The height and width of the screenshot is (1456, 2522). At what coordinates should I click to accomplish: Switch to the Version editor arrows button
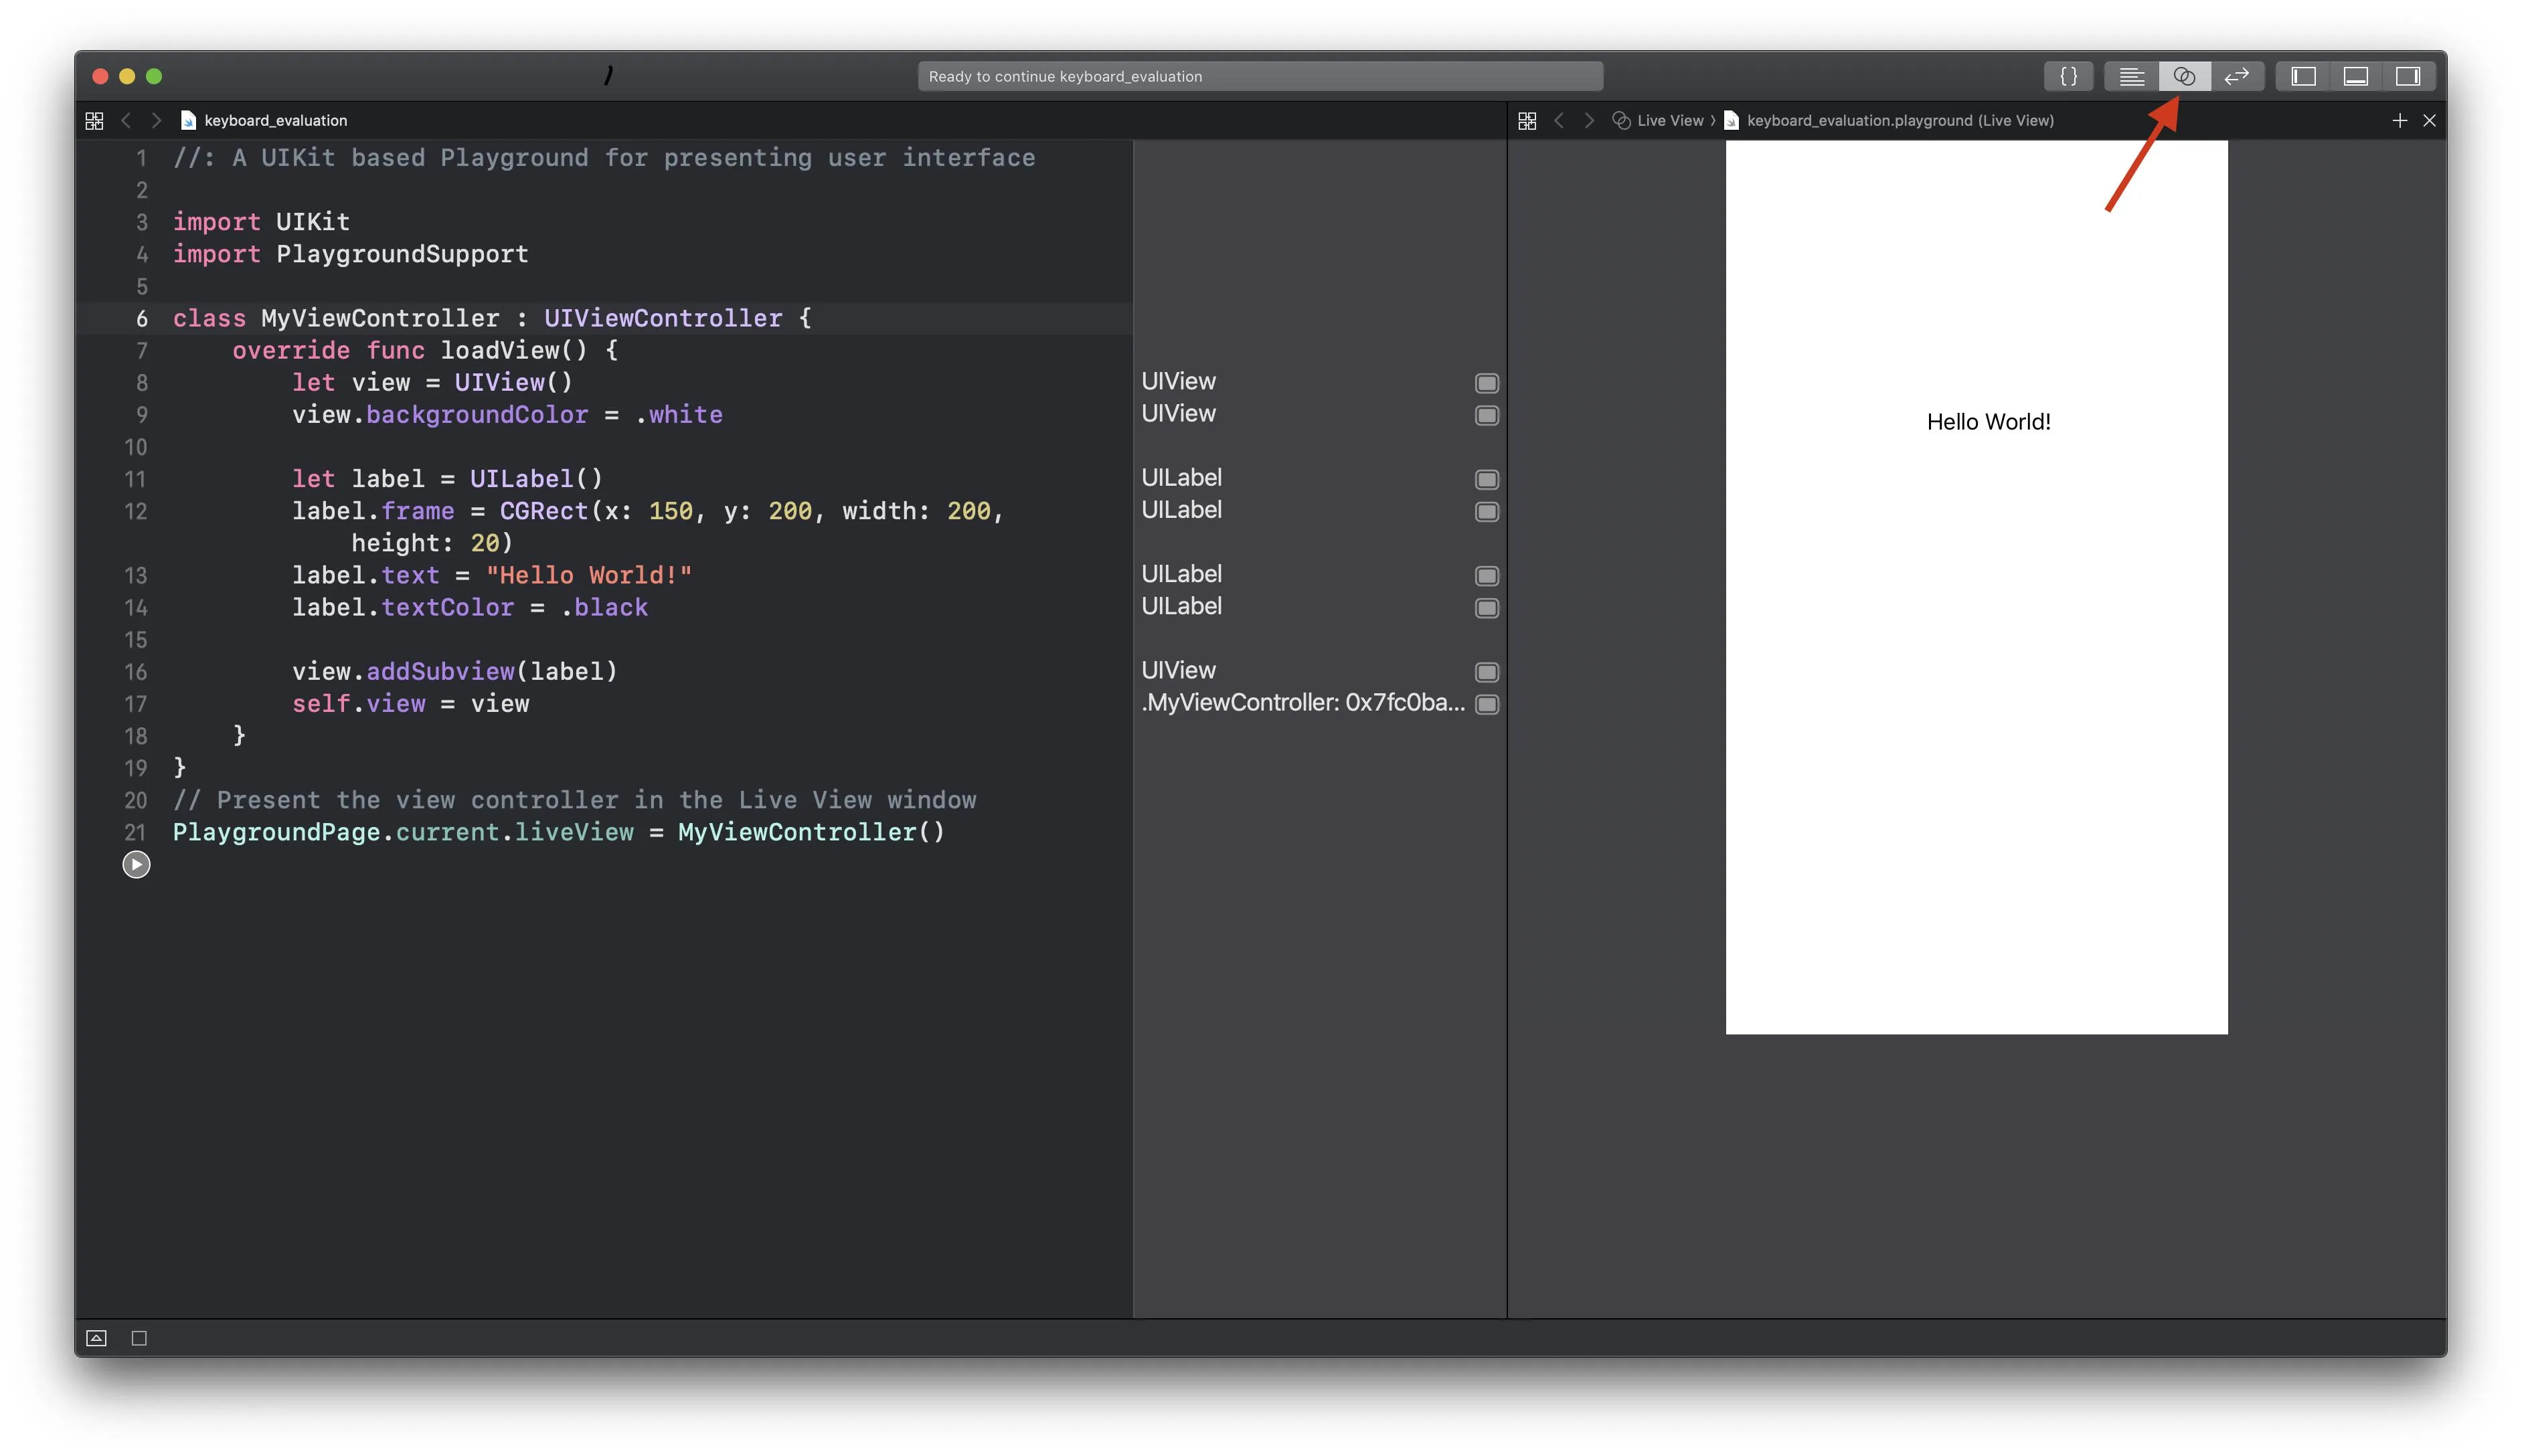click(2236, 76)
